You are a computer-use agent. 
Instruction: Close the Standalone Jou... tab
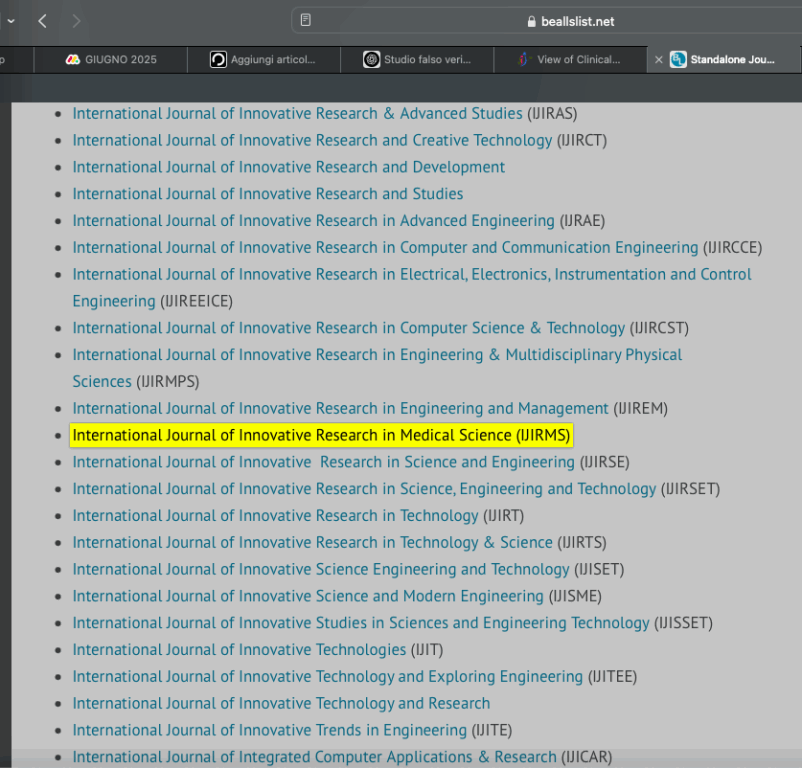click(659, 60)
